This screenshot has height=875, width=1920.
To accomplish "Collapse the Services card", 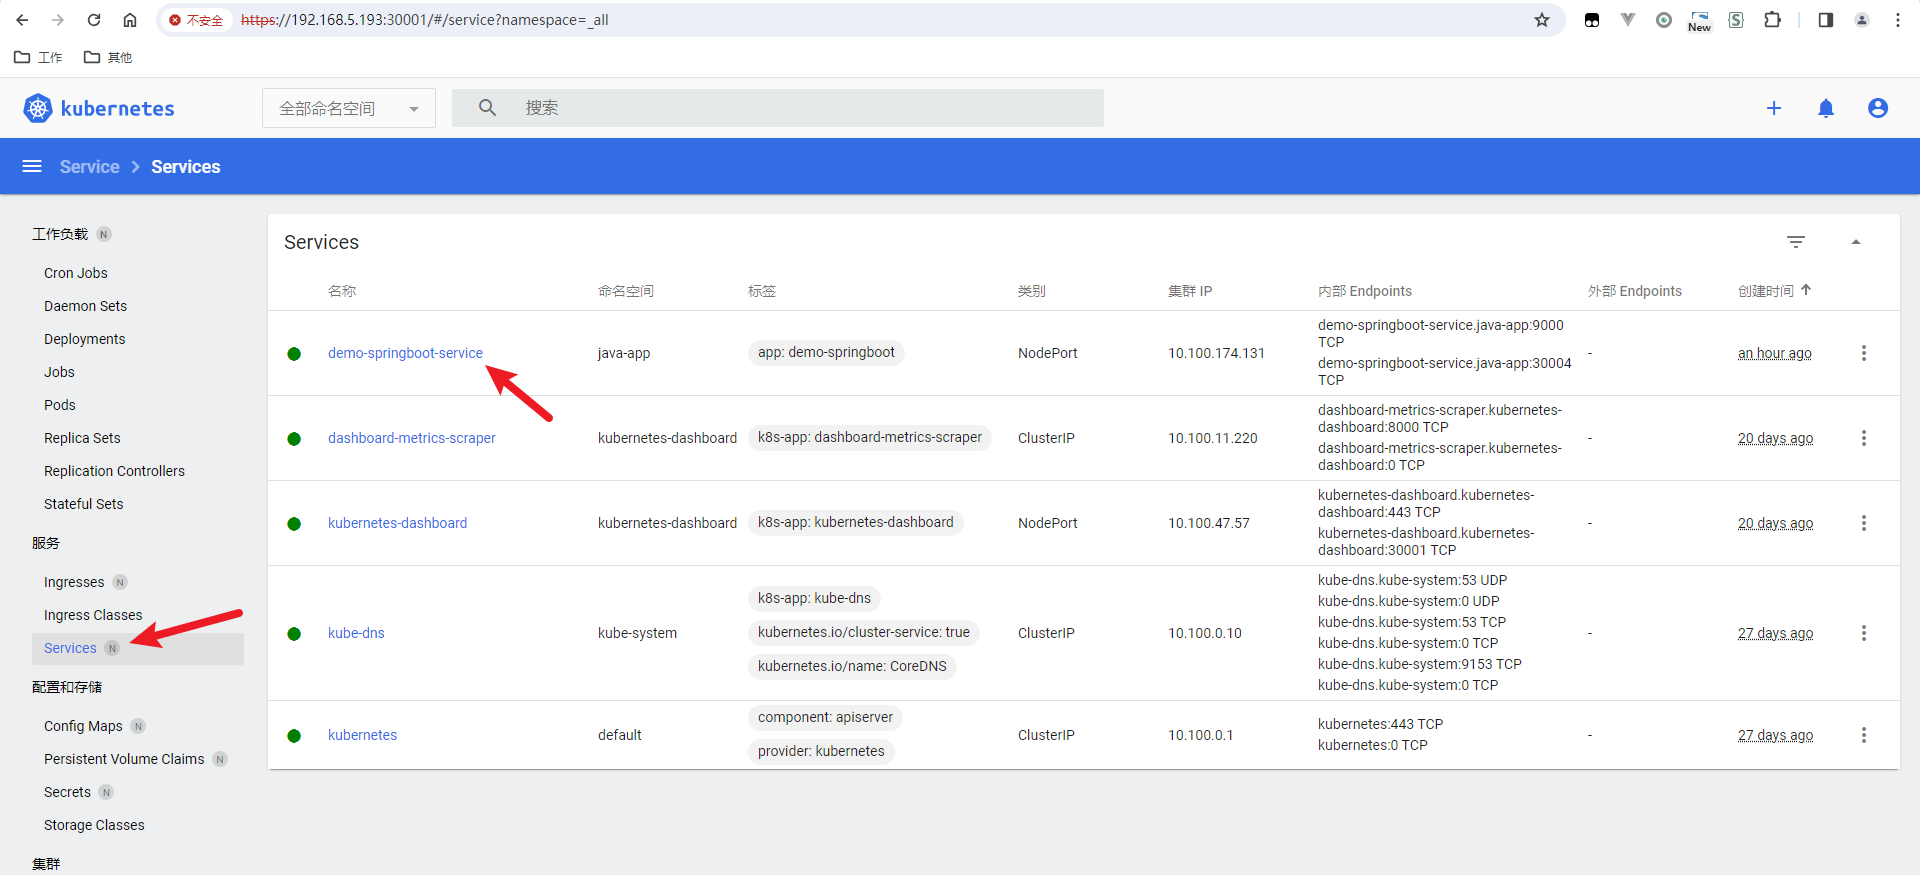I will tap(1856, 242).
